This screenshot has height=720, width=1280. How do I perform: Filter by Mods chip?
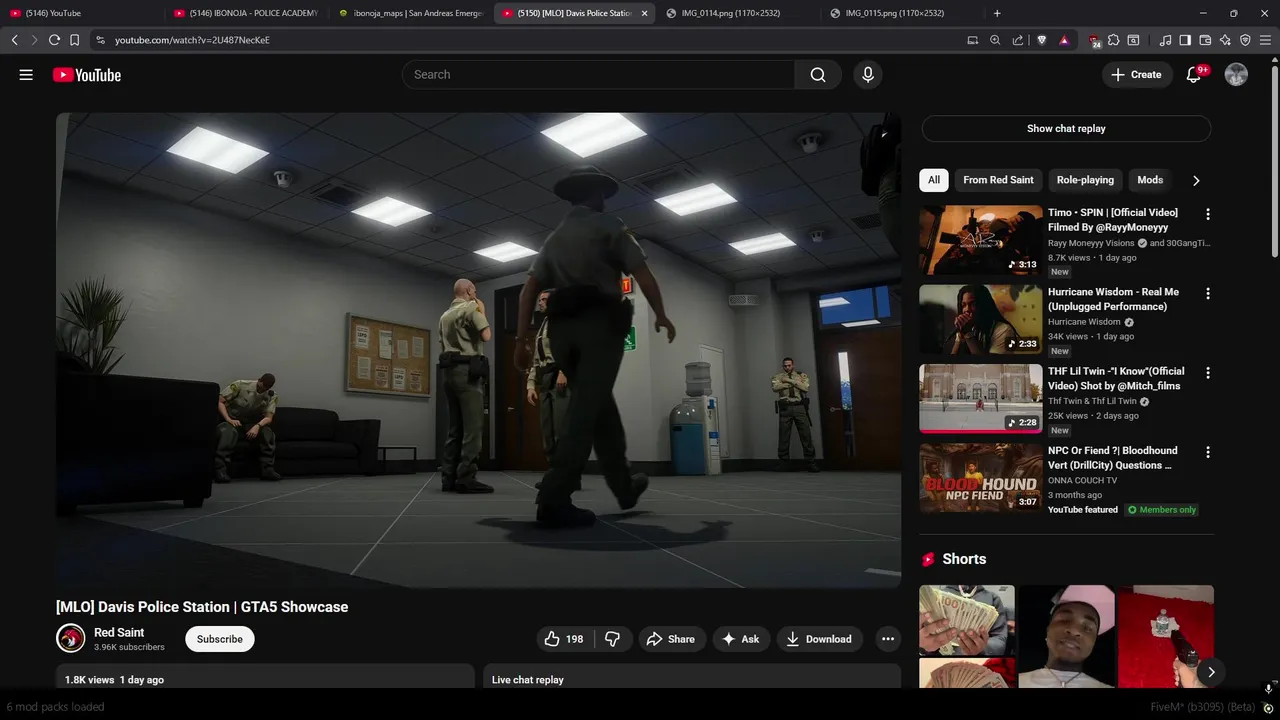1150,180
